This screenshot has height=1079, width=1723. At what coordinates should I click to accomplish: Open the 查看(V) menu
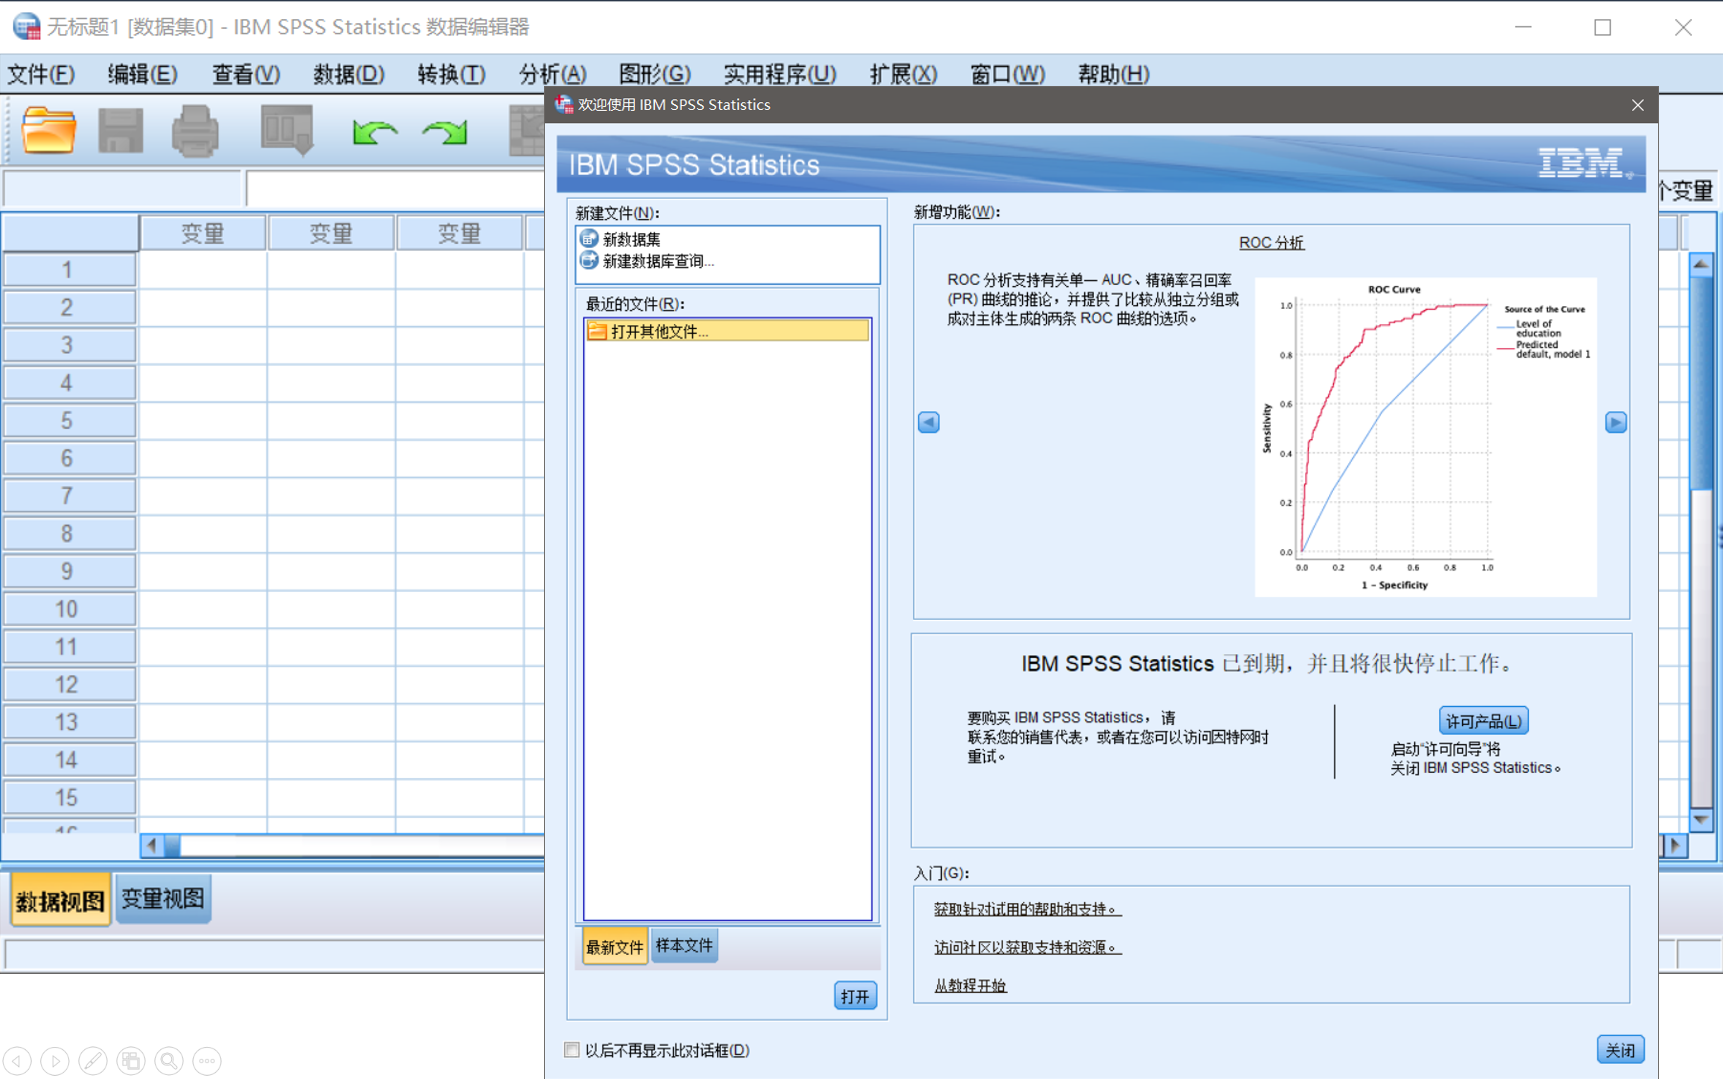pos(246,74)
